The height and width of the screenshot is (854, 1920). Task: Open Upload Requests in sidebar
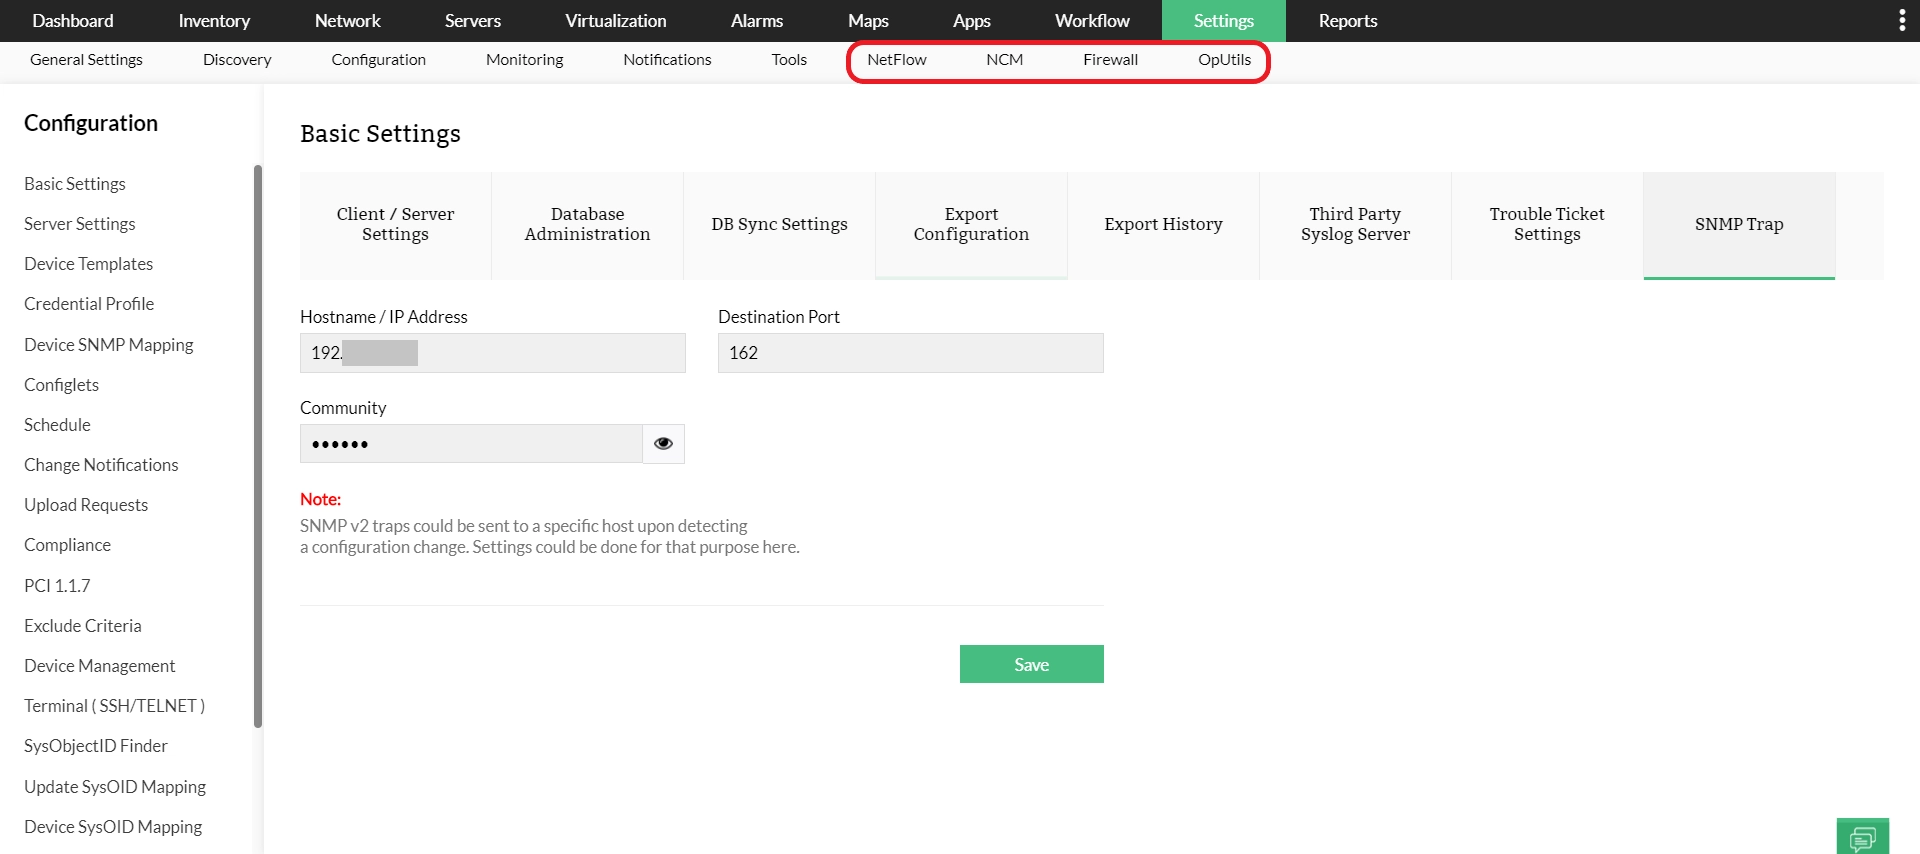point(86,505)
